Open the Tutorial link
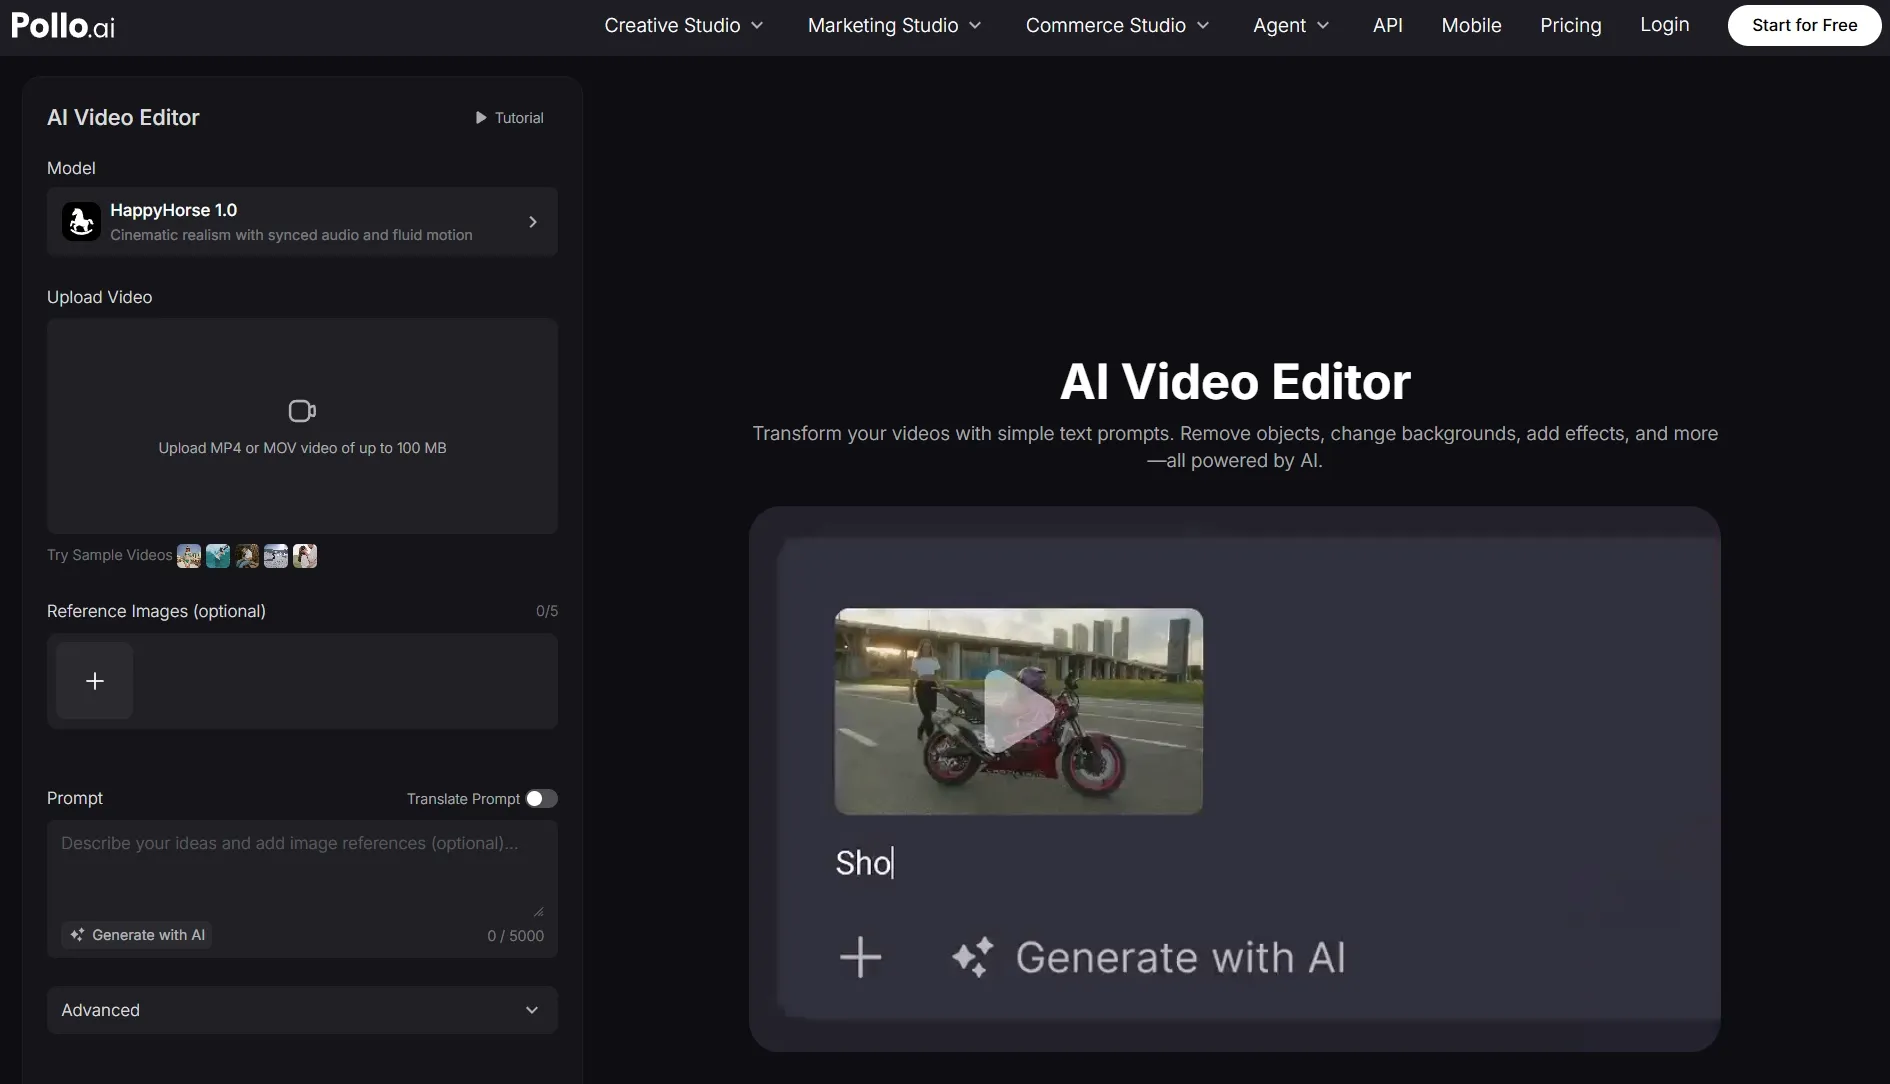The height and width of the screenshot is (1084, 1890). [510, 118]
